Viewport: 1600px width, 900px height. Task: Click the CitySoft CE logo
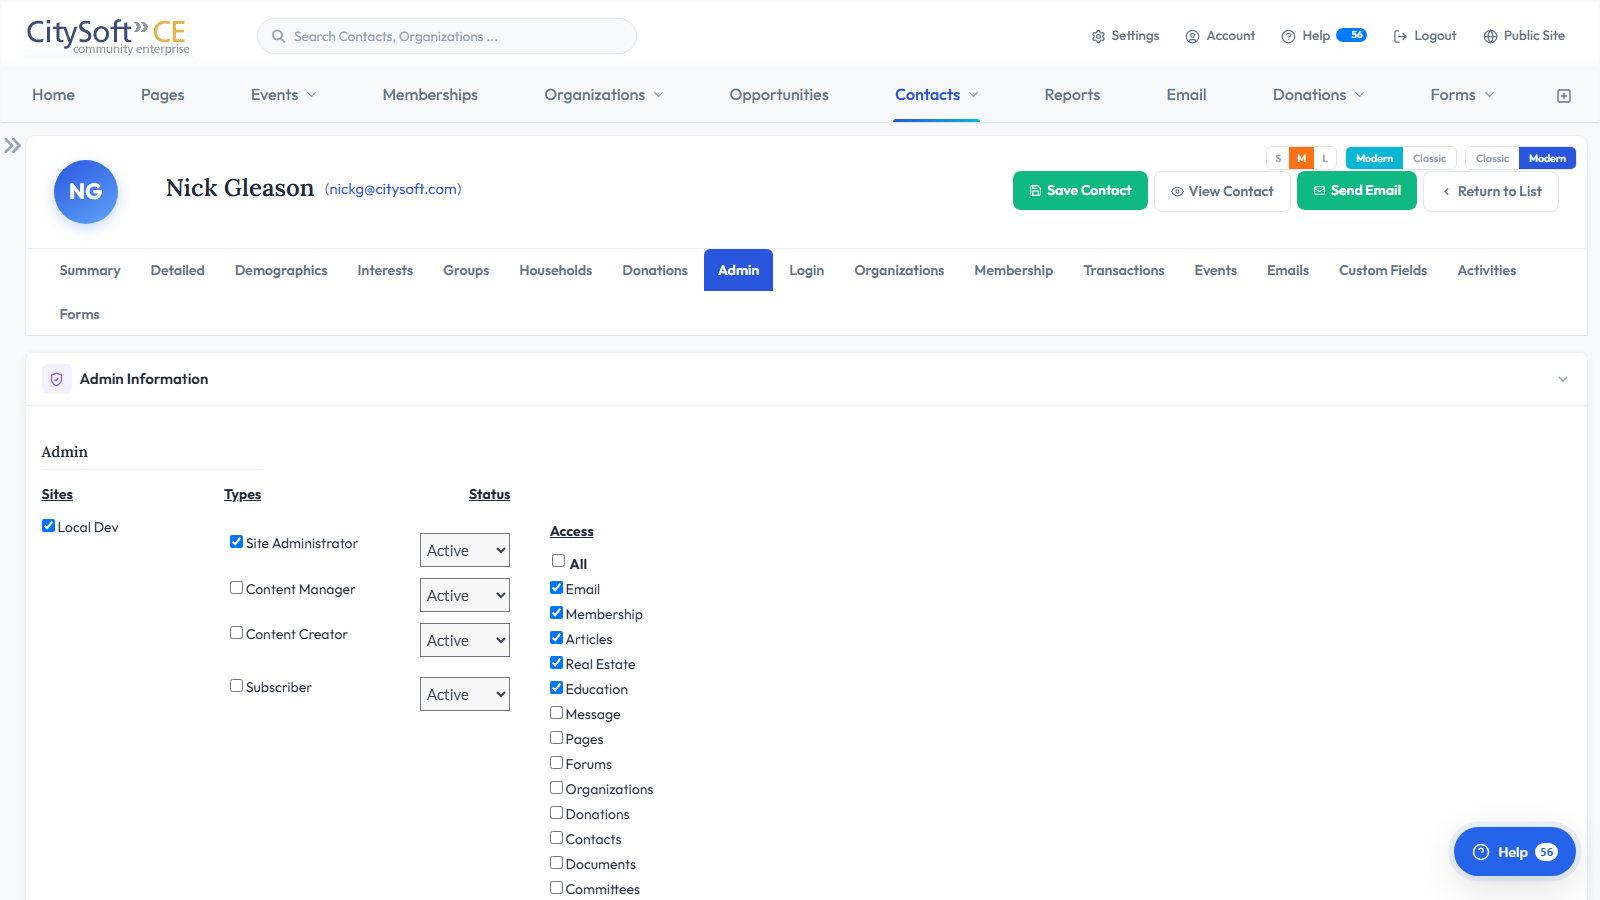click(108, 36)
